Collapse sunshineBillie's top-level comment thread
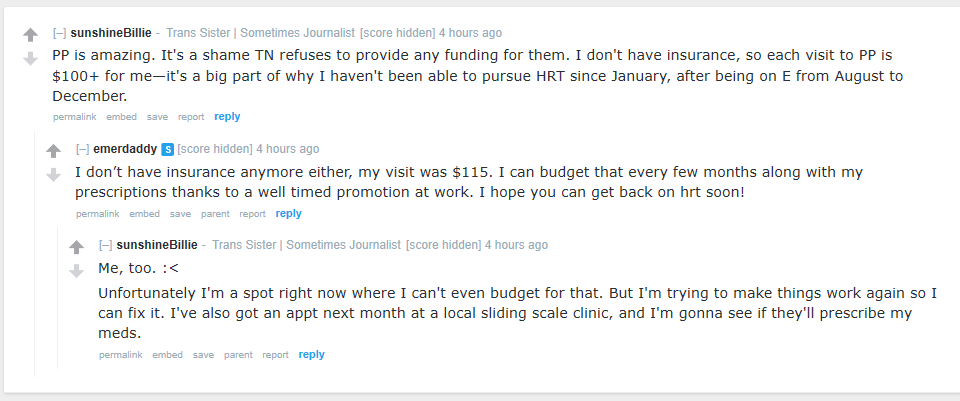Viewport: 960px width, 401px height. coord(59,33)
